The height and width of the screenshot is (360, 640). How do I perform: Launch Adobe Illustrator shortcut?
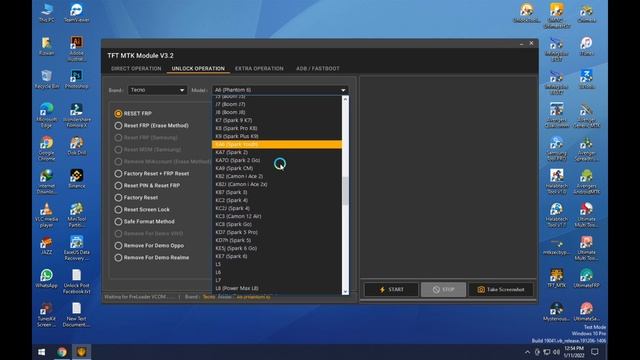(76, 48)
